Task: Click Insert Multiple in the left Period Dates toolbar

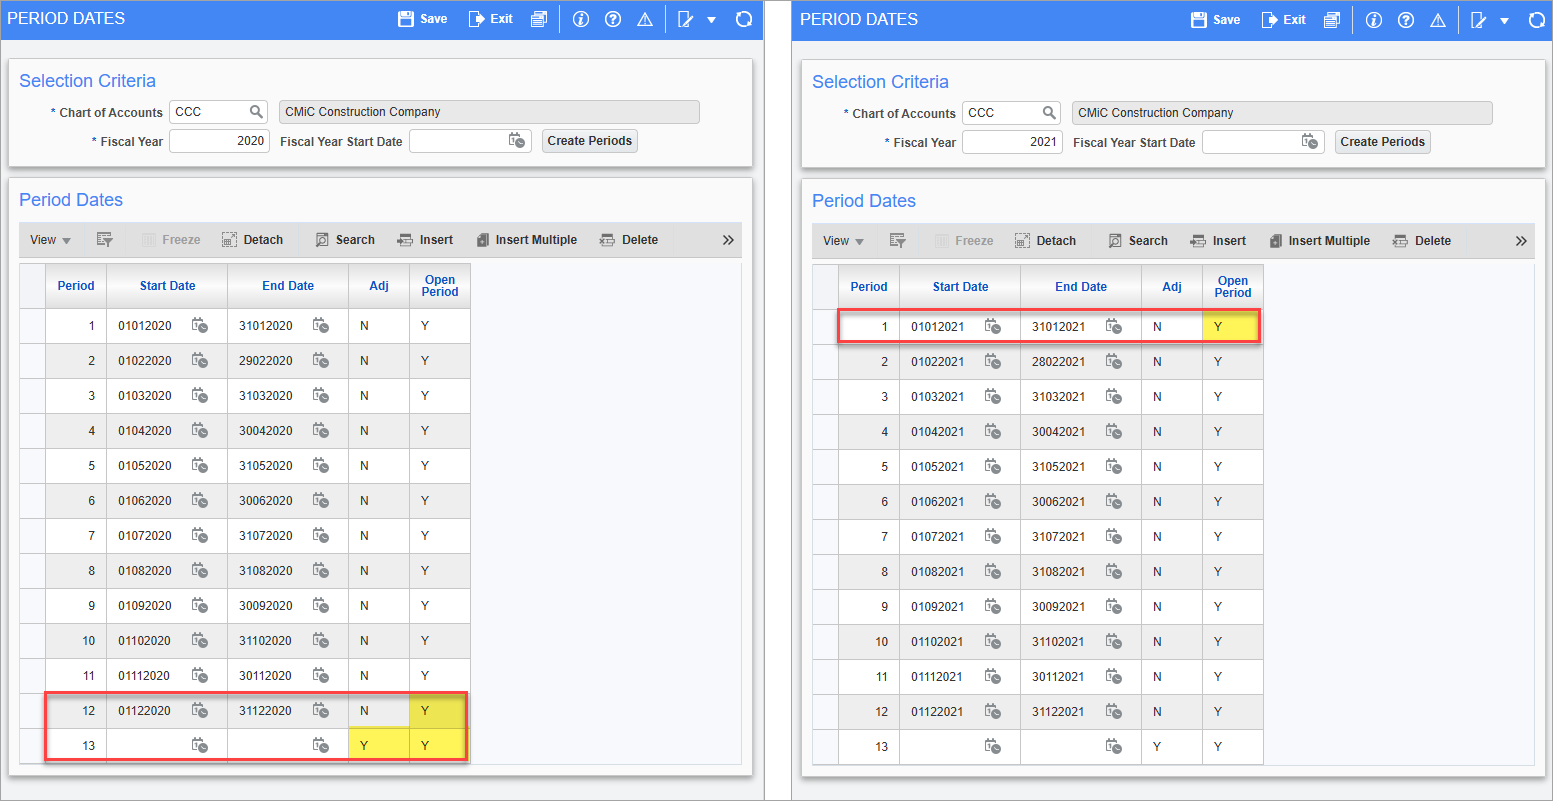Action: tap(526, 240)
